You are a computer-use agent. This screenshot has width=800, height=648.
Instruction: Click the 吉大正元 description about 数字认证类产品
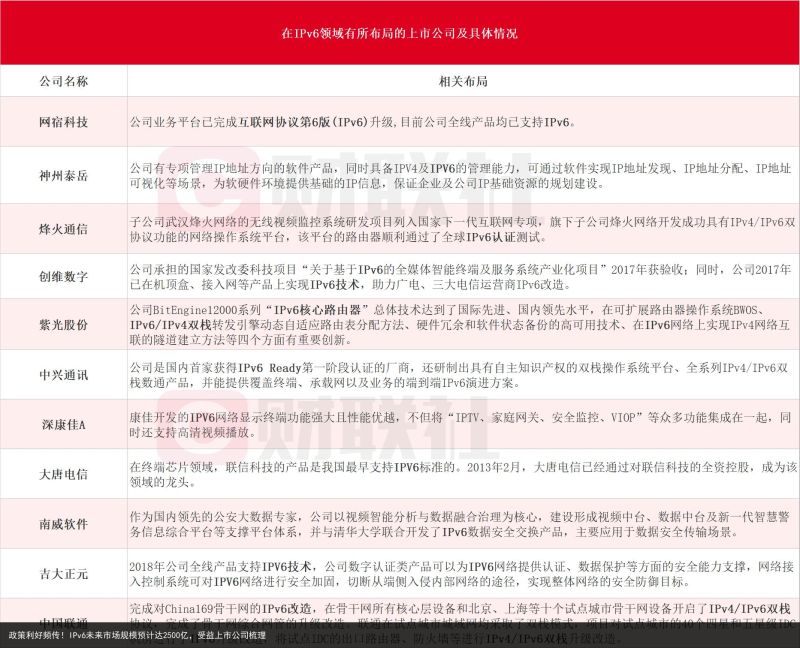tap(462, 574)
